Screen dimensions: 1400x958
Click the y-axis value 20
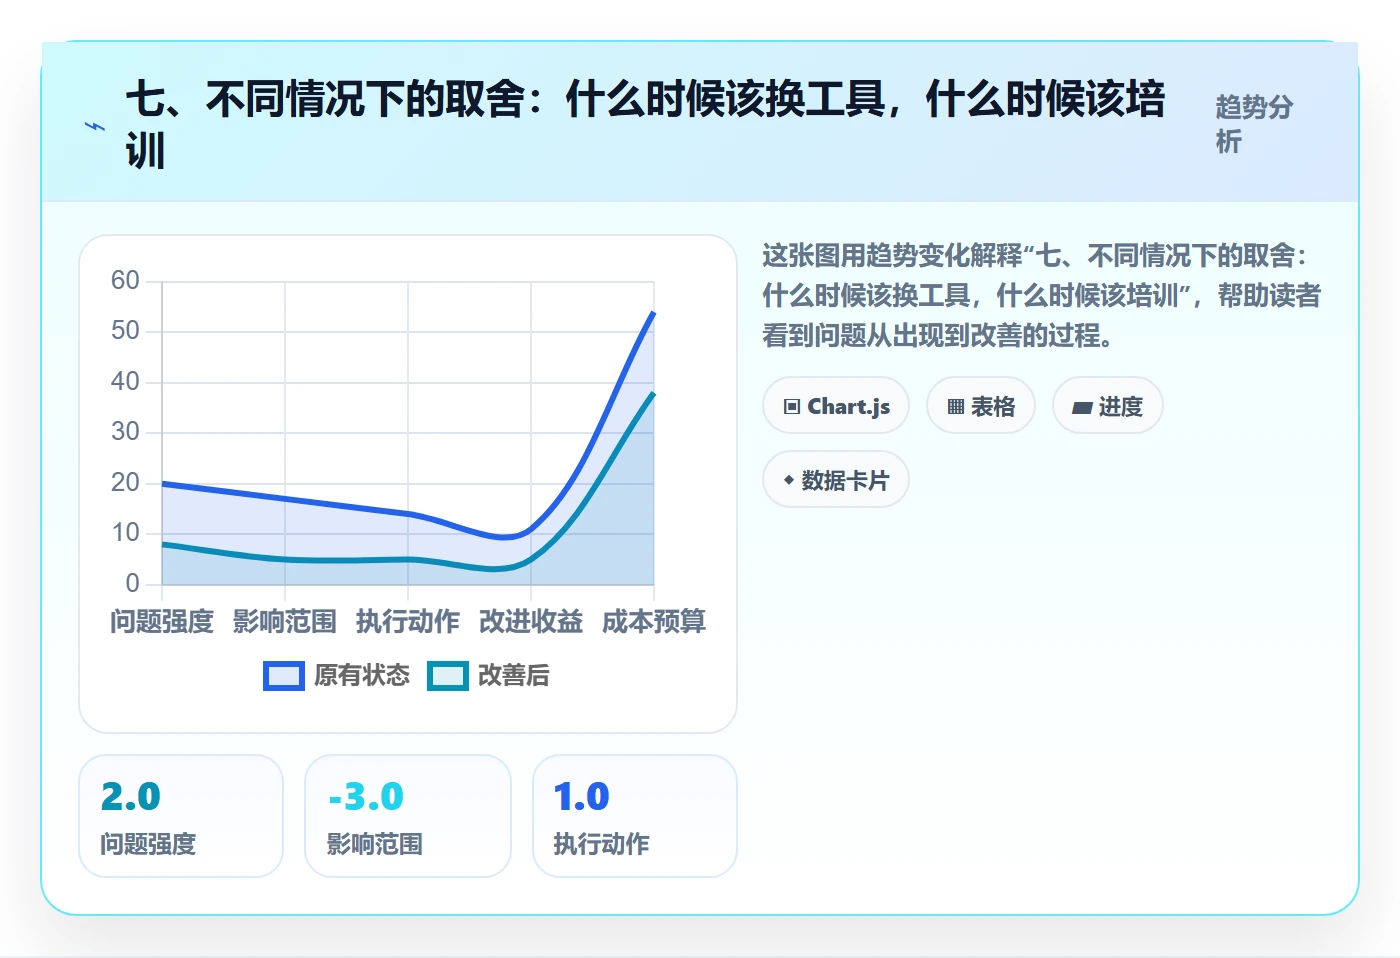(x=125, y=482)
